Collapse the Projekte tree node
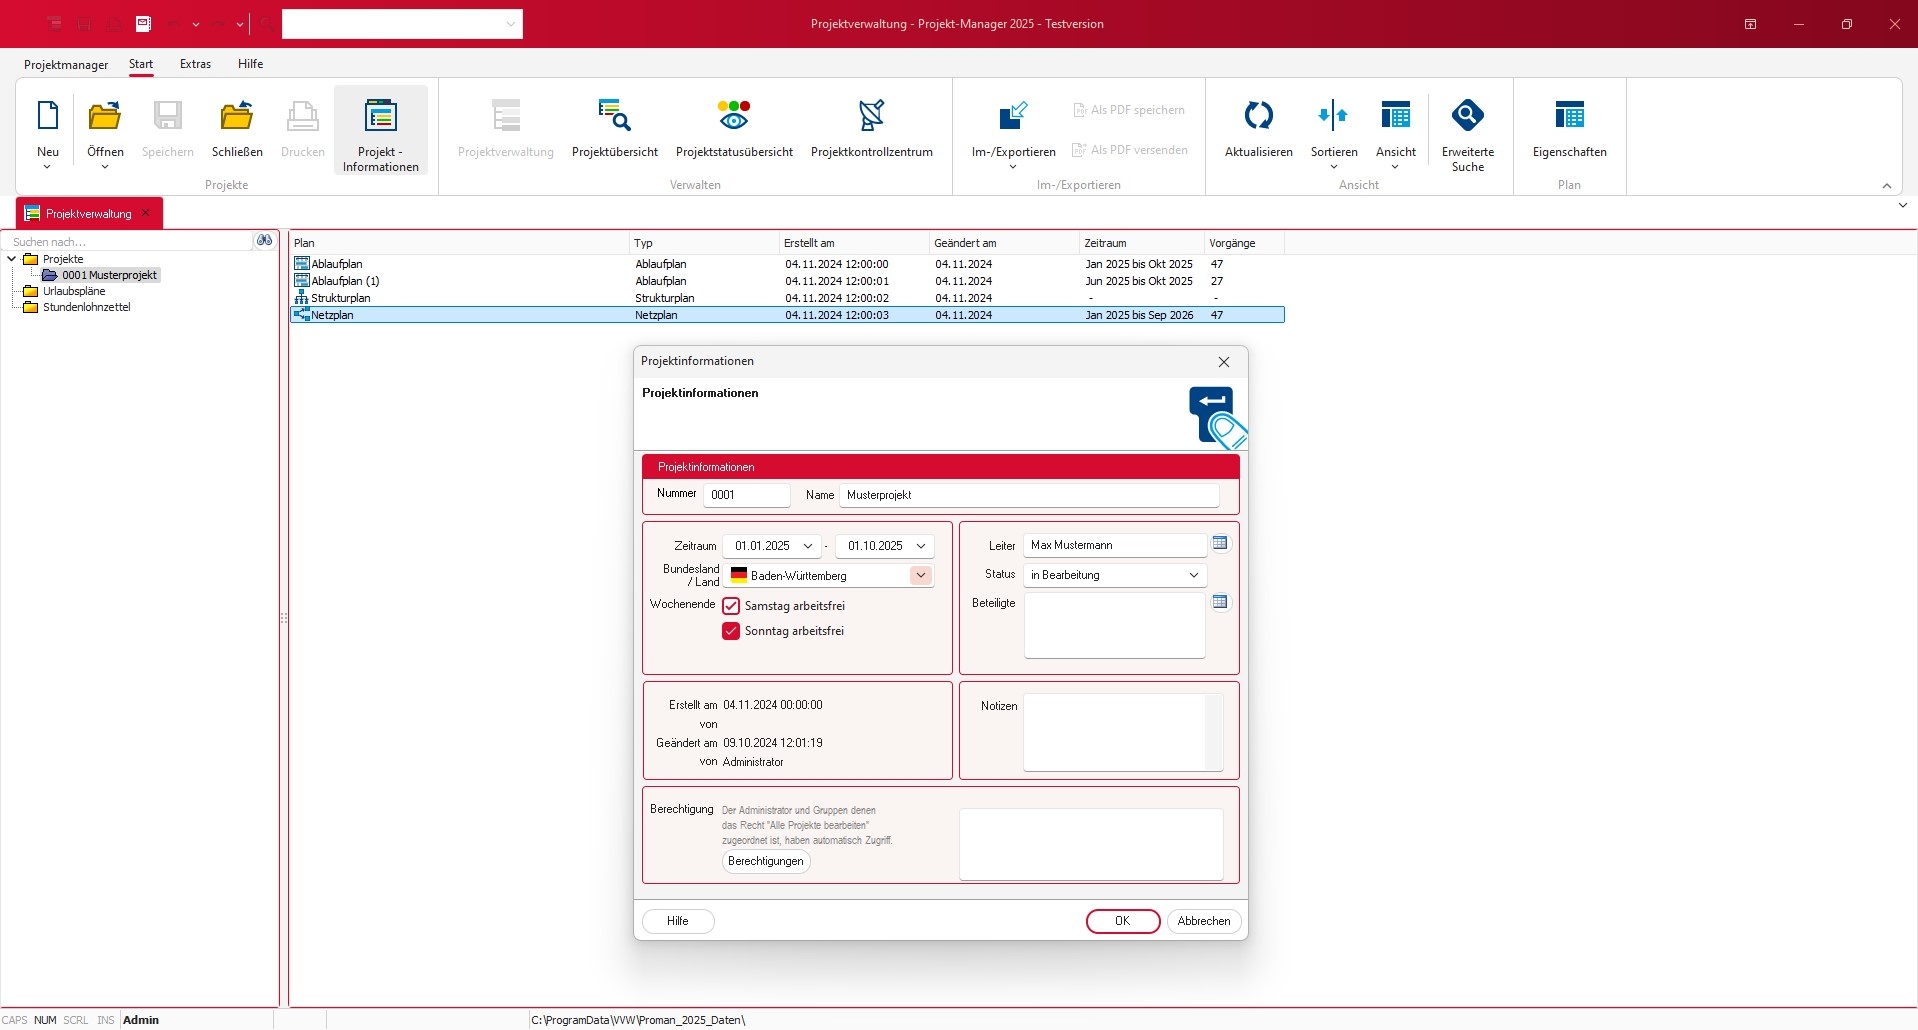Image resolution: width=1918 pixels, height=1030 pixels. (x=12, y=259)
